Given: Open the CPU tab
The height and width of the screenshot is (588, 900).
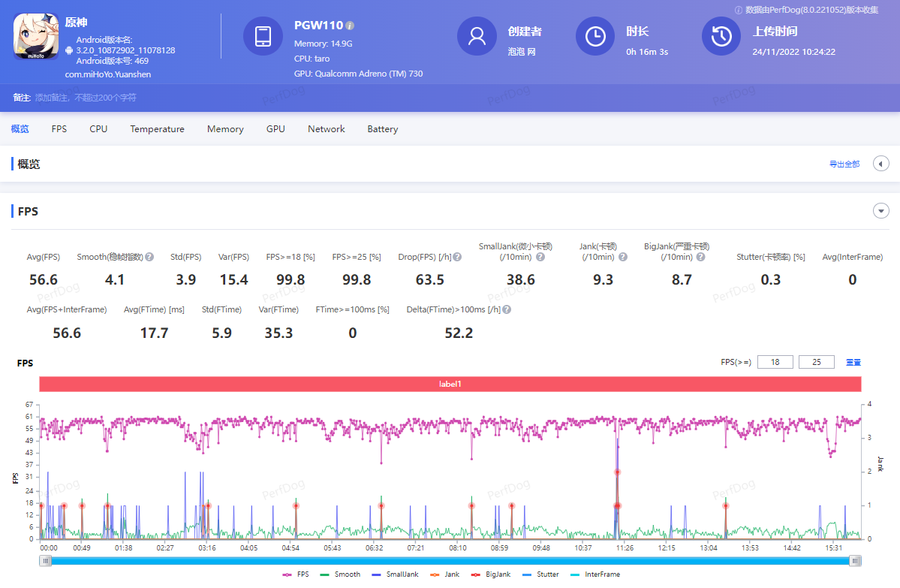Looking at the screenshot, I should coord(98,129).
